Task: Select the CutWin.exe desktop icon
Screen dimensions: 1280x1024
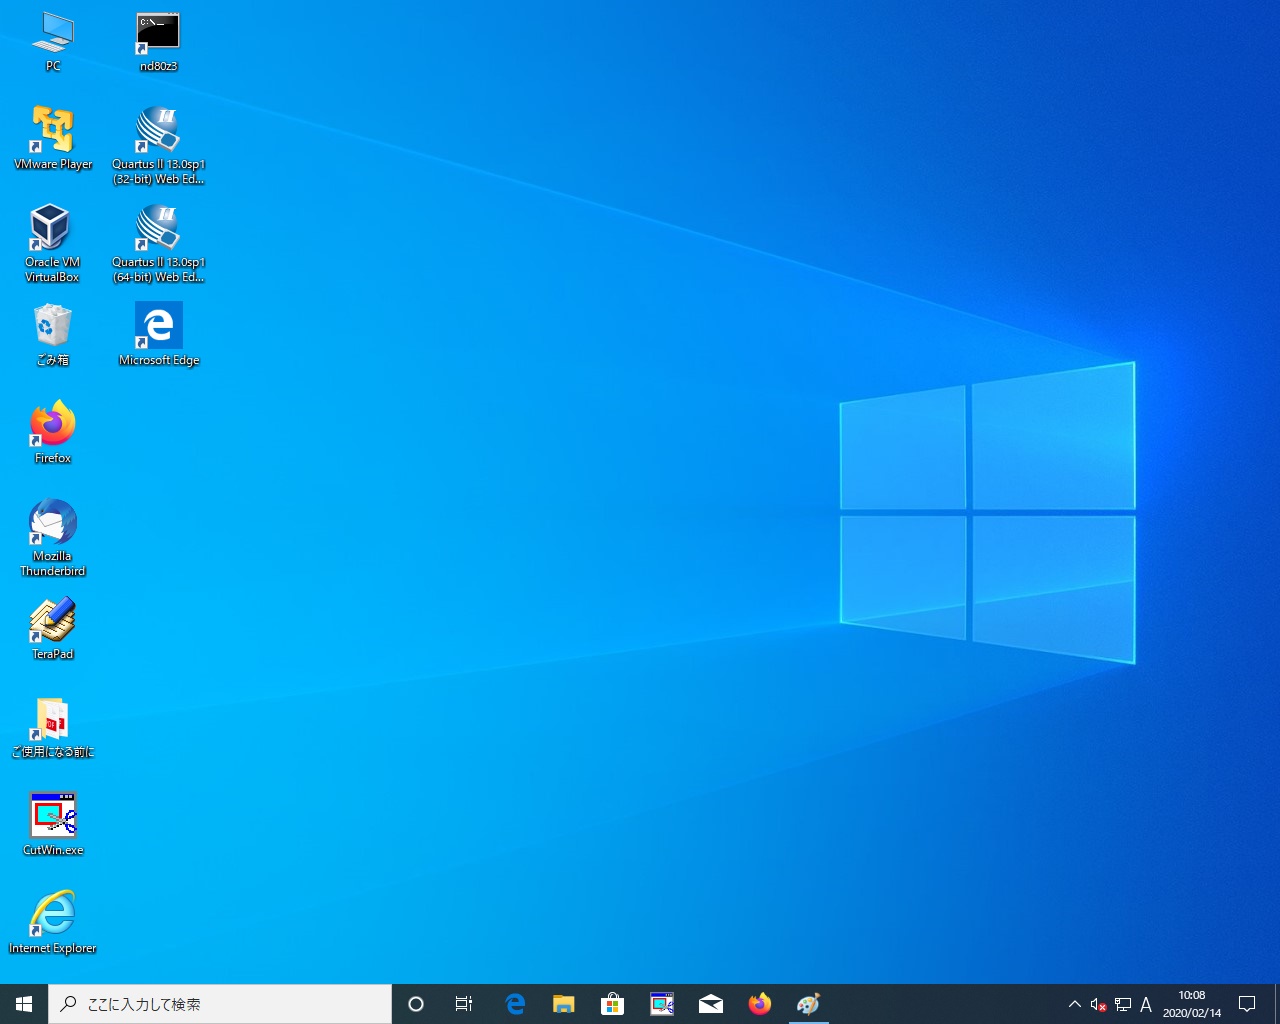Action: (x=53, y=825)
